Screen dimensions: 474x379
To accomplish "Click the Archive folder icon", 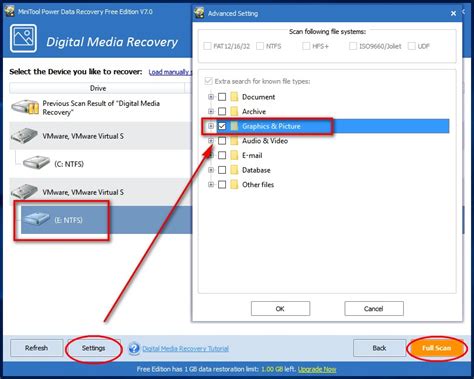I will click(234, 111).
